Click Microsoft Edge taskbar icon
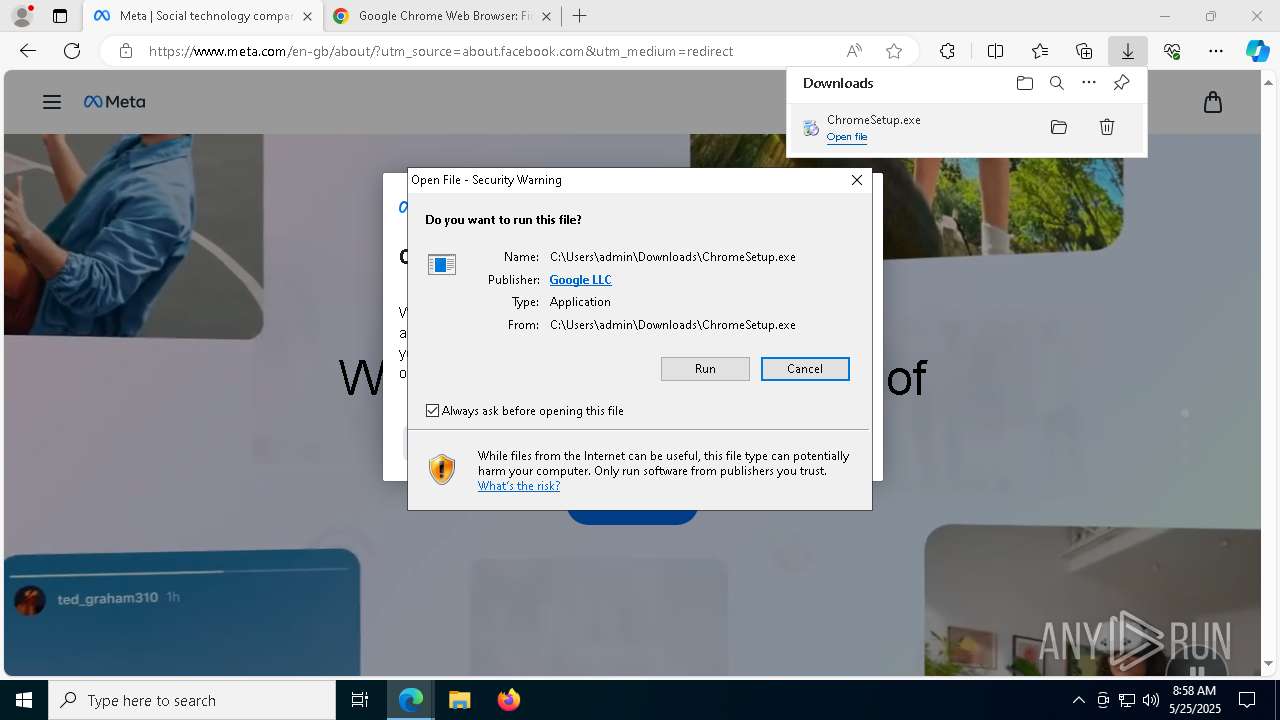The width and height of the screenshot is (1280, 720). pos(411,700)
